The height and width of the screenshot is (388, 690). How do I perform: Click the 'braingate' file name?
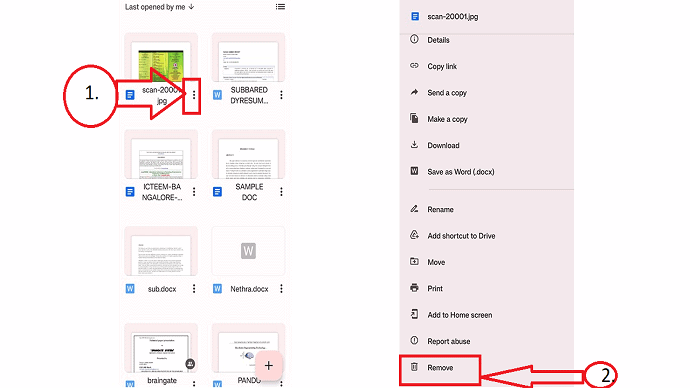coord(162,381)
